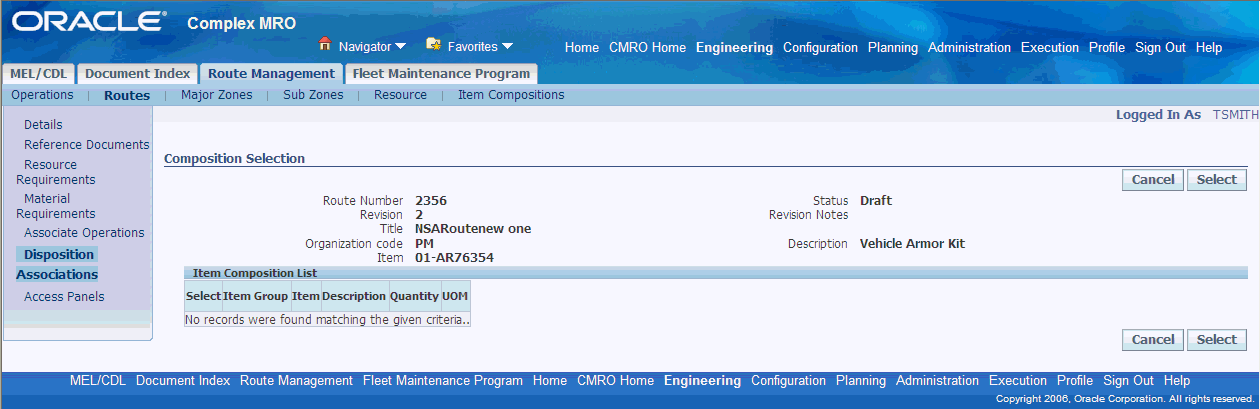Click footer Sign Out link

pyautogui.click(x=1128, y=381)
